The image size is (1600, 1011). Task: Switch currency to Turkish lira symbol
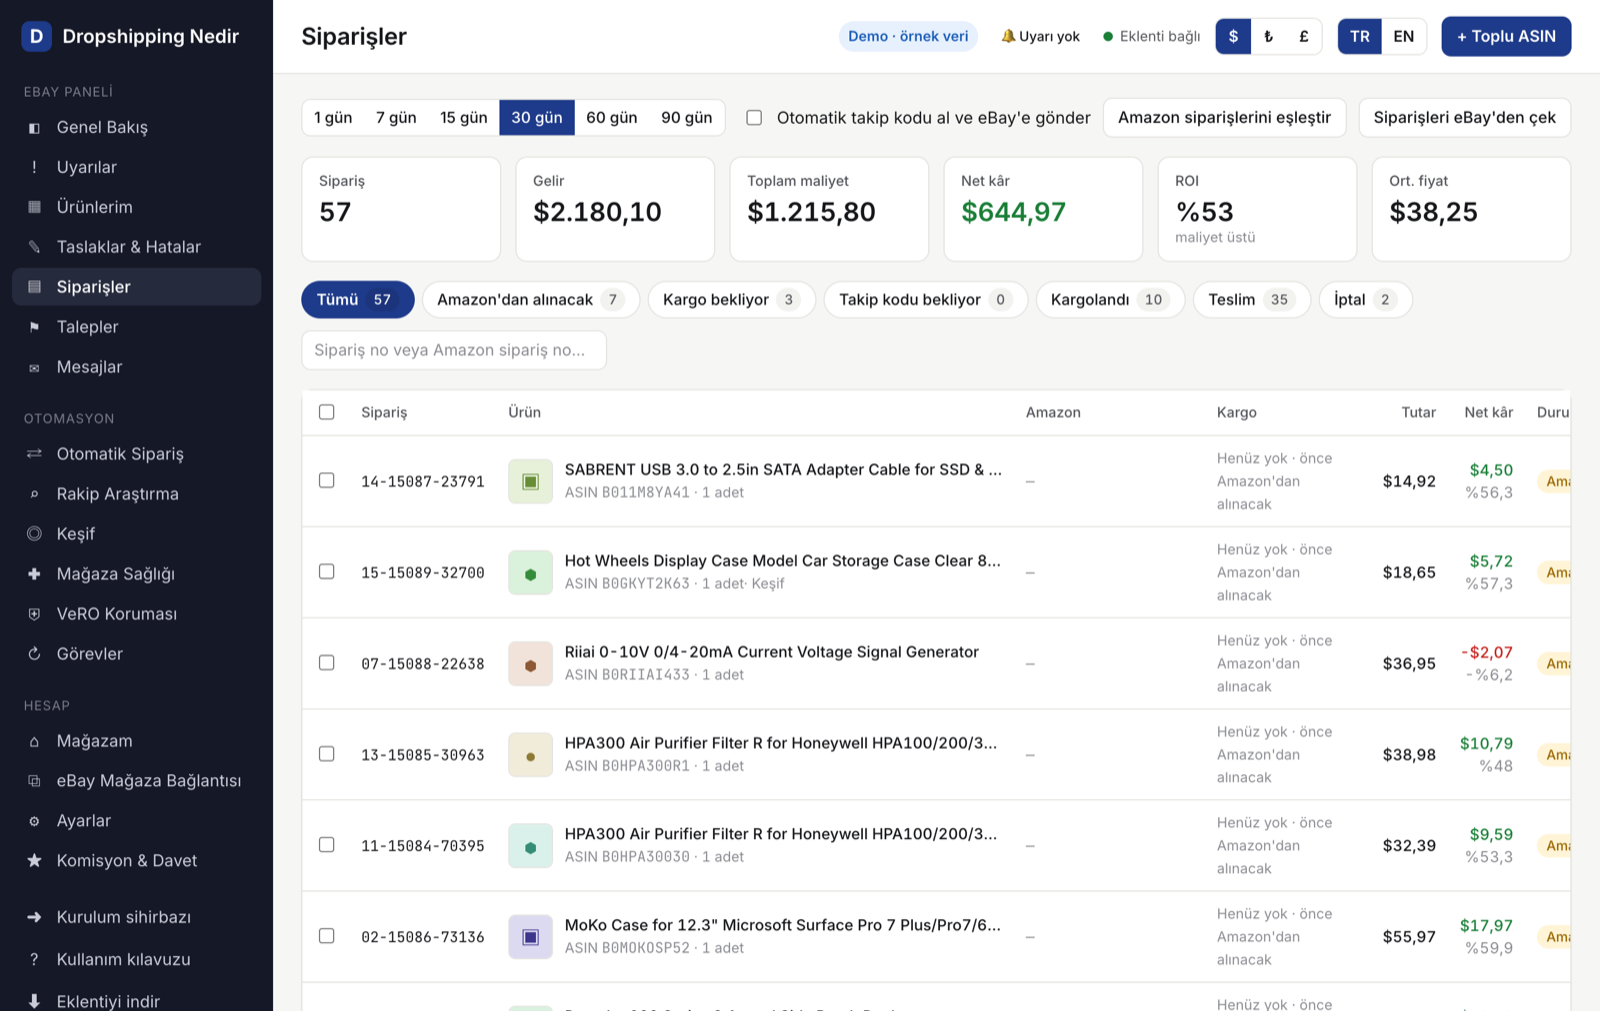1269,37
